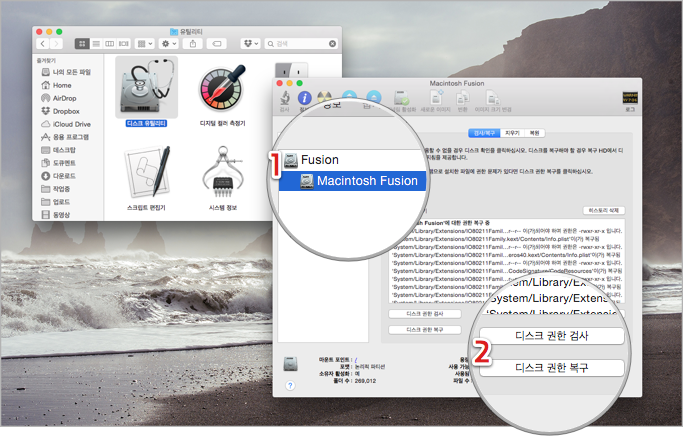Screen dimensions: 683x436
Task: Click the 이미지 크기 변경 toolbar icon
Action: [493, 98]
